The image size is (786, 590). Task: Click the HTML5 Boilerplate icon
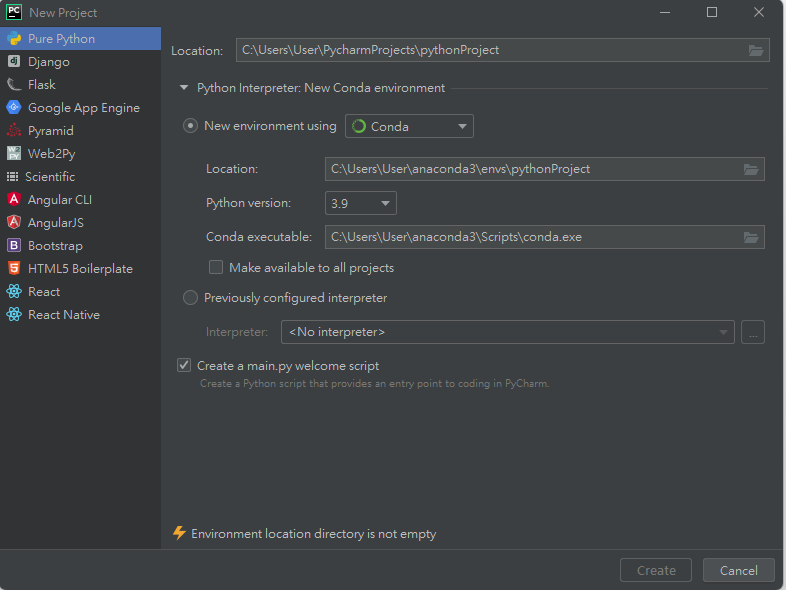click(14, 269)
